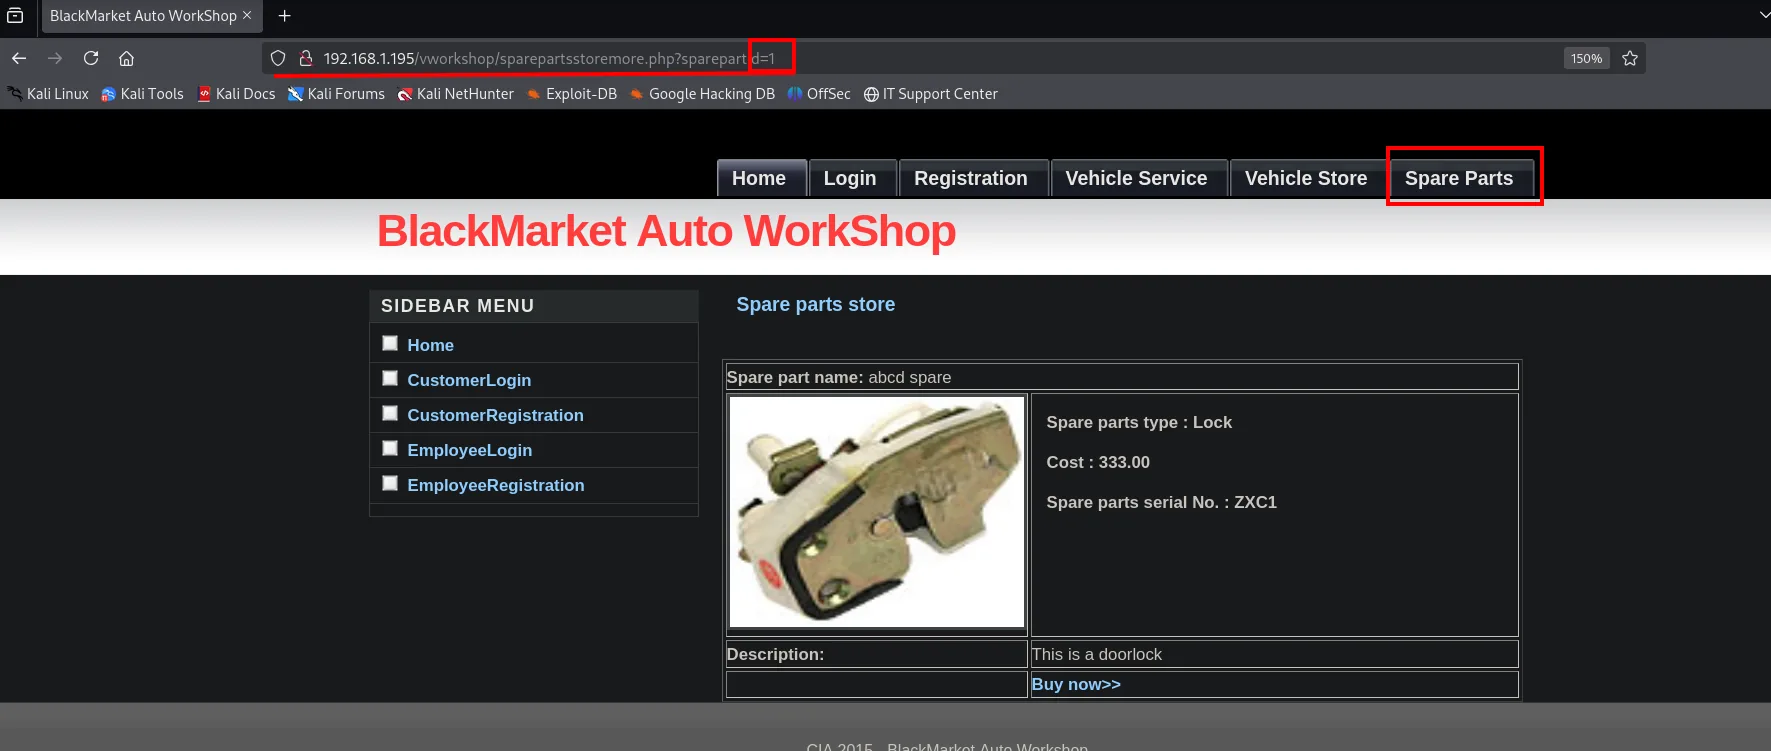Viewport: 1771px width, 751px height.
Task: Bookmark this page with the star icon
Action: [x=1630, y=58]
